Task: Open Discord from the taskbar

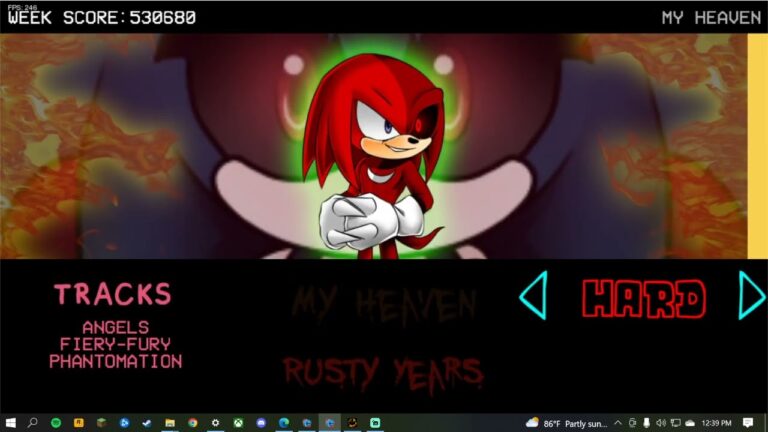Action: [x=261, y=423]
